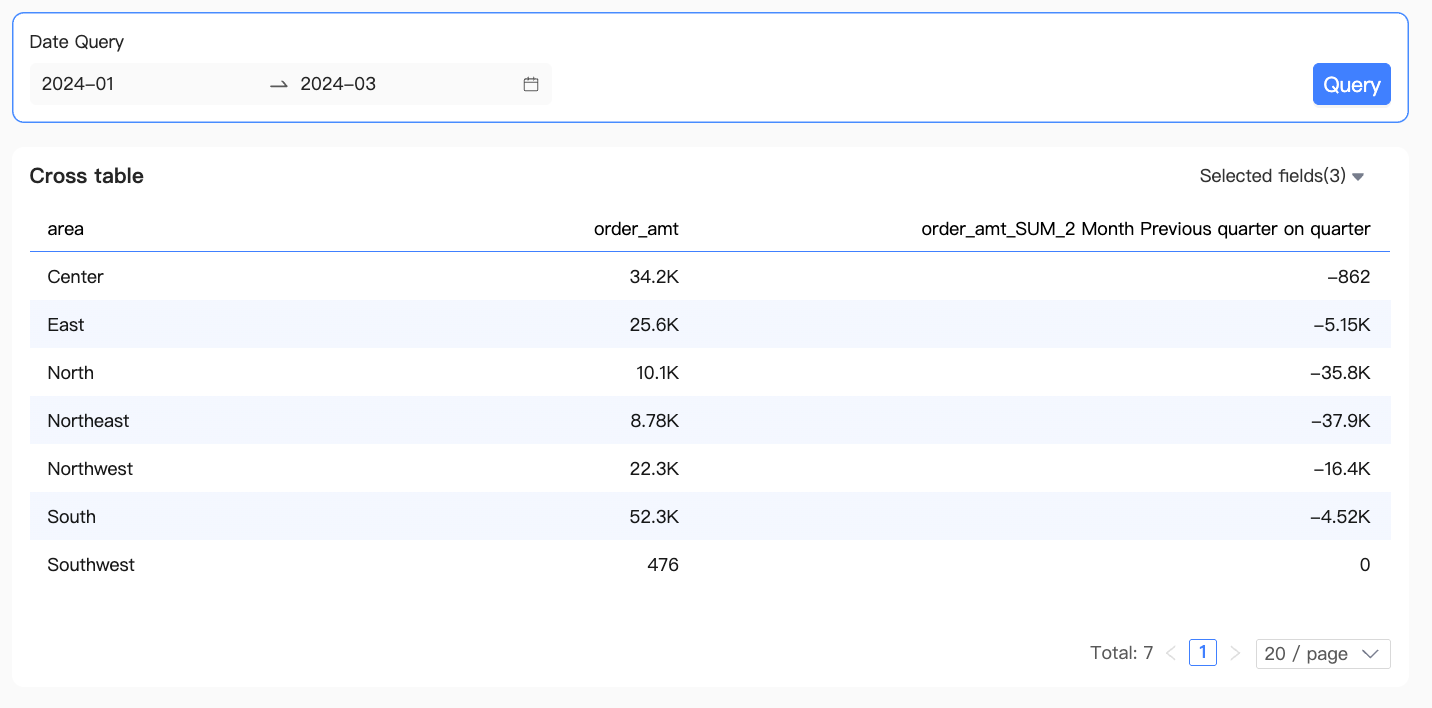Click the Total: 7 count label
Viewport: 1432px width, 708px height.
tap(1122, 654)
